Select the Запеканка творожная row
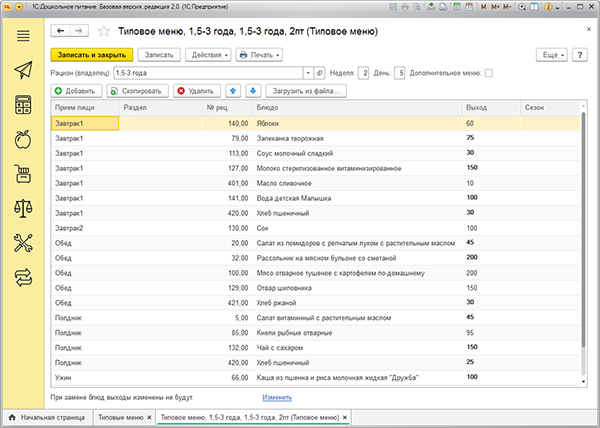 click(316, 138)
